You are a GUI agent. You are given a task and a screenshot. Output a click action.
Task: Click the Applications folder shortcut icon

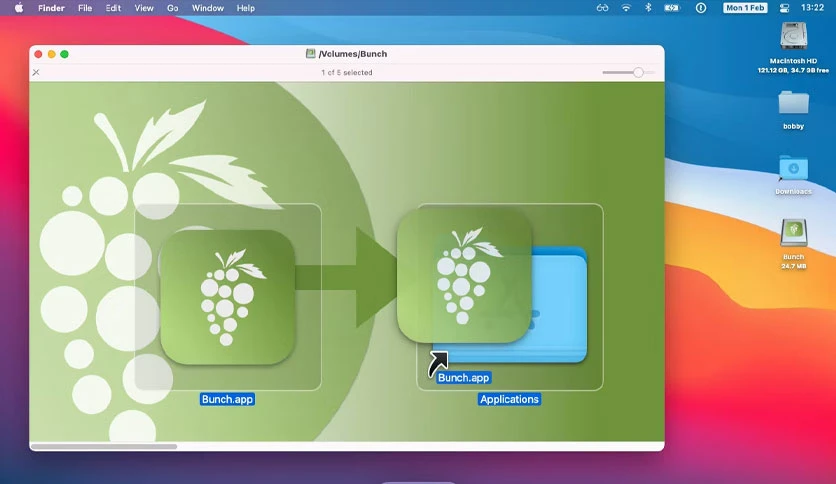coord(510,304)
